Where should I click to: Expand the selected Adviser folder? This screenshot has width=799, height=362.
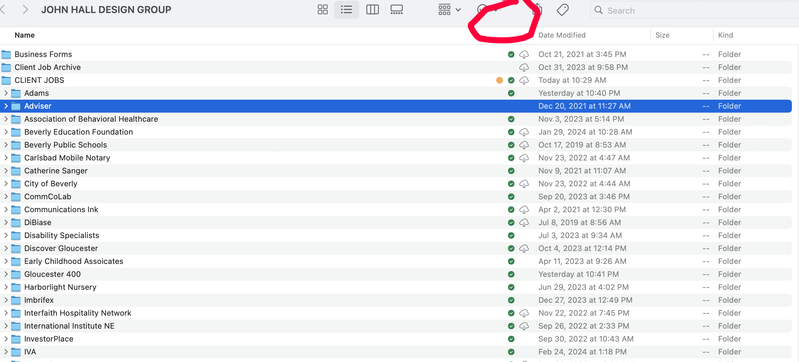(x=6, y=106)
